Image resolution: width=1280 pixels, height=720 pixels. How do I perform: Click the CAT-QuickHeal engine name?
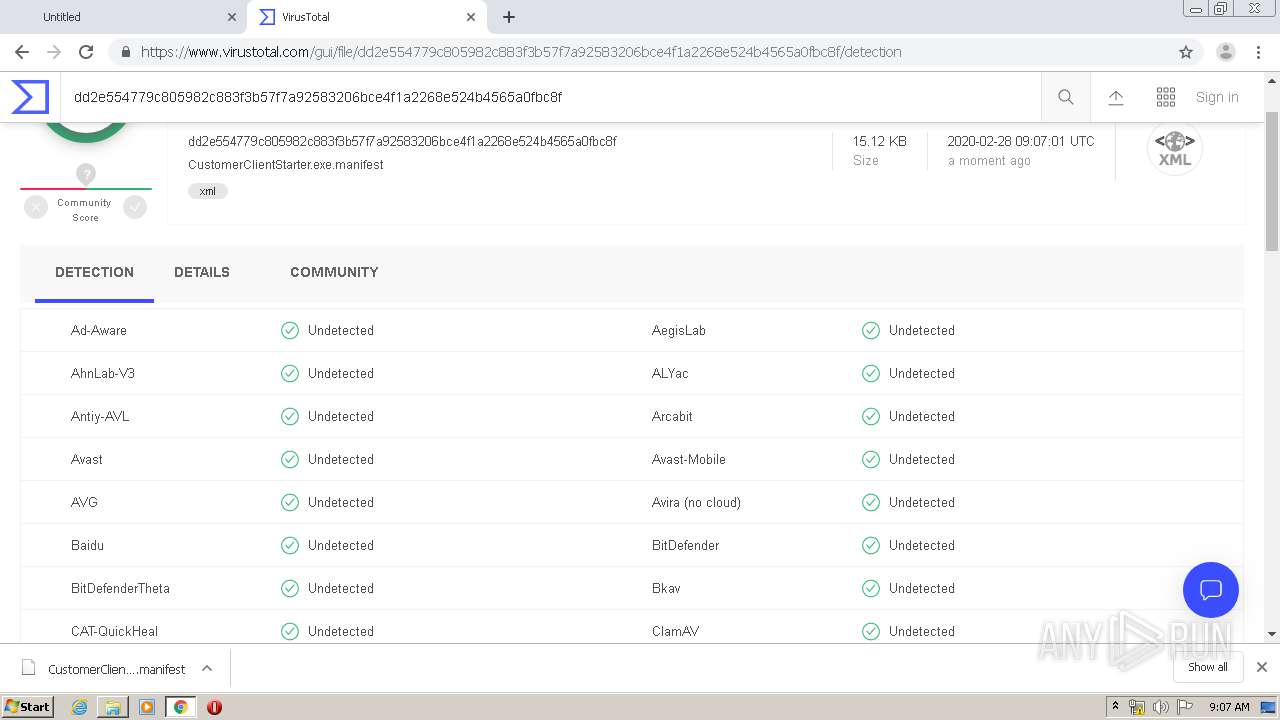114,631
